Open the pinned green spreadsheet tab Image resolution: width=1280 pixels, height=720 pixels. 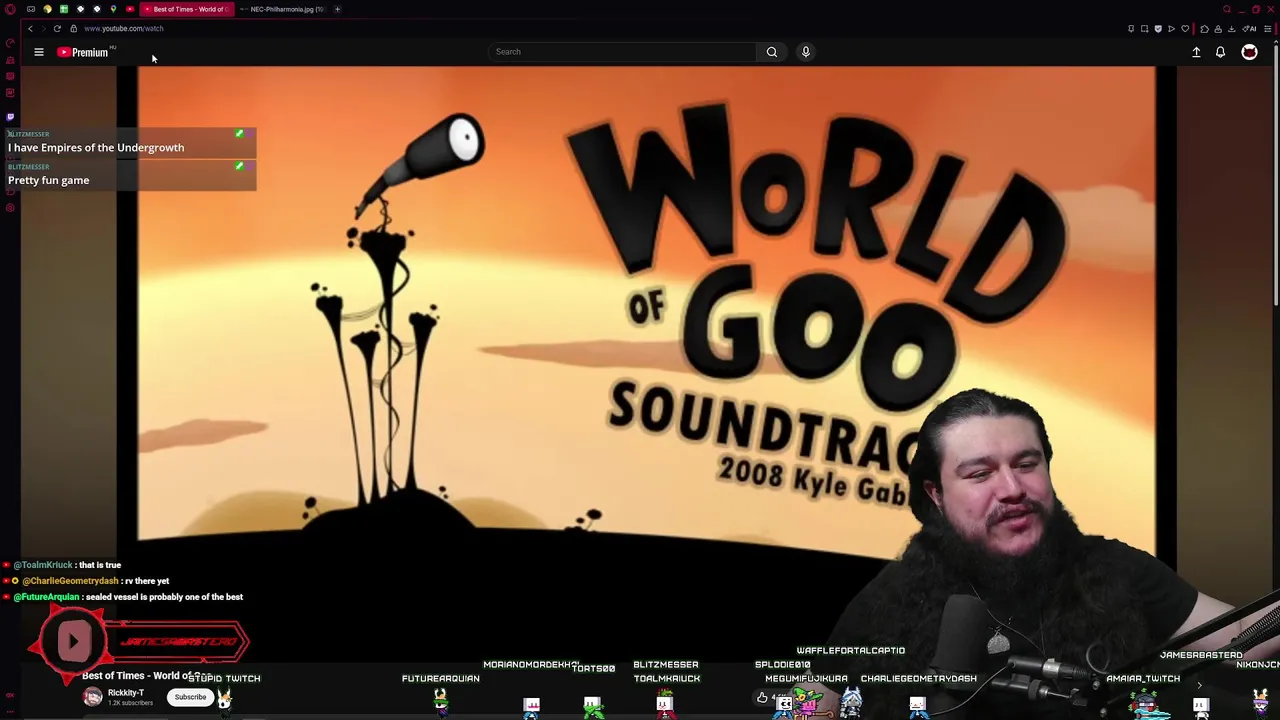click(64, 9)
